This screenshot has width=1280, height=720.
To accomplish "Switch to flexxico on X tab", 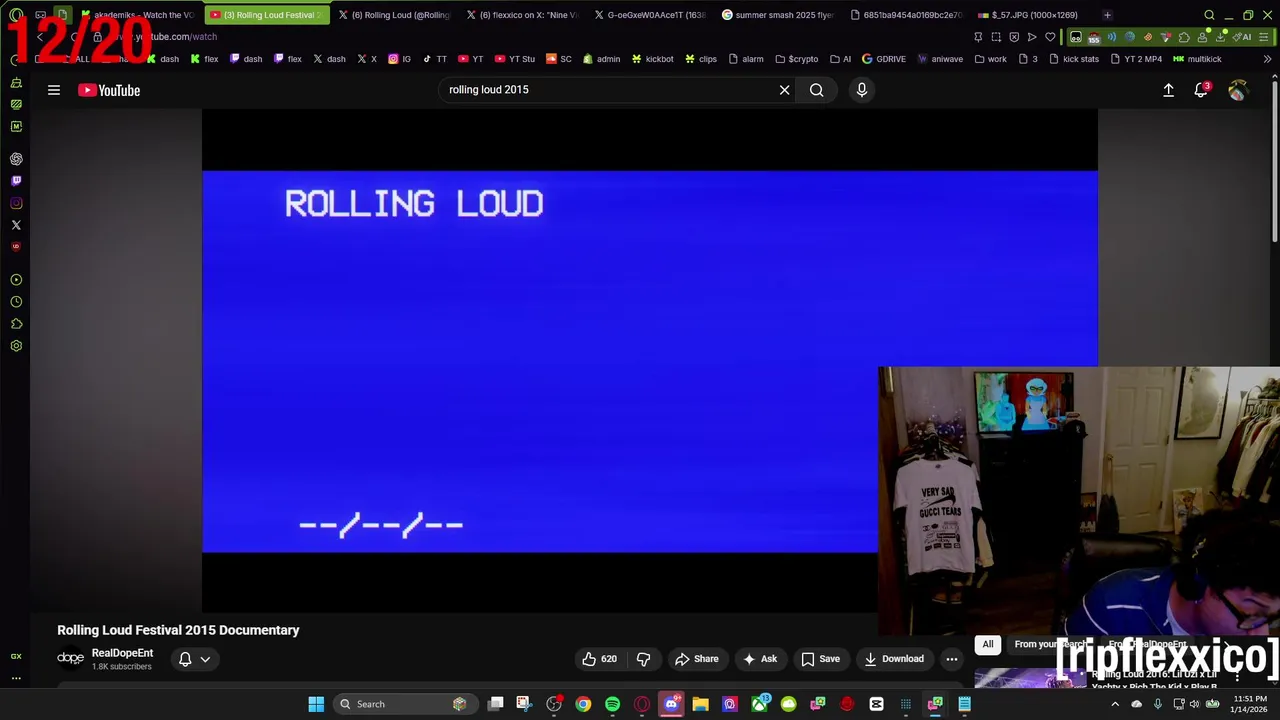I will click(522, 15).
